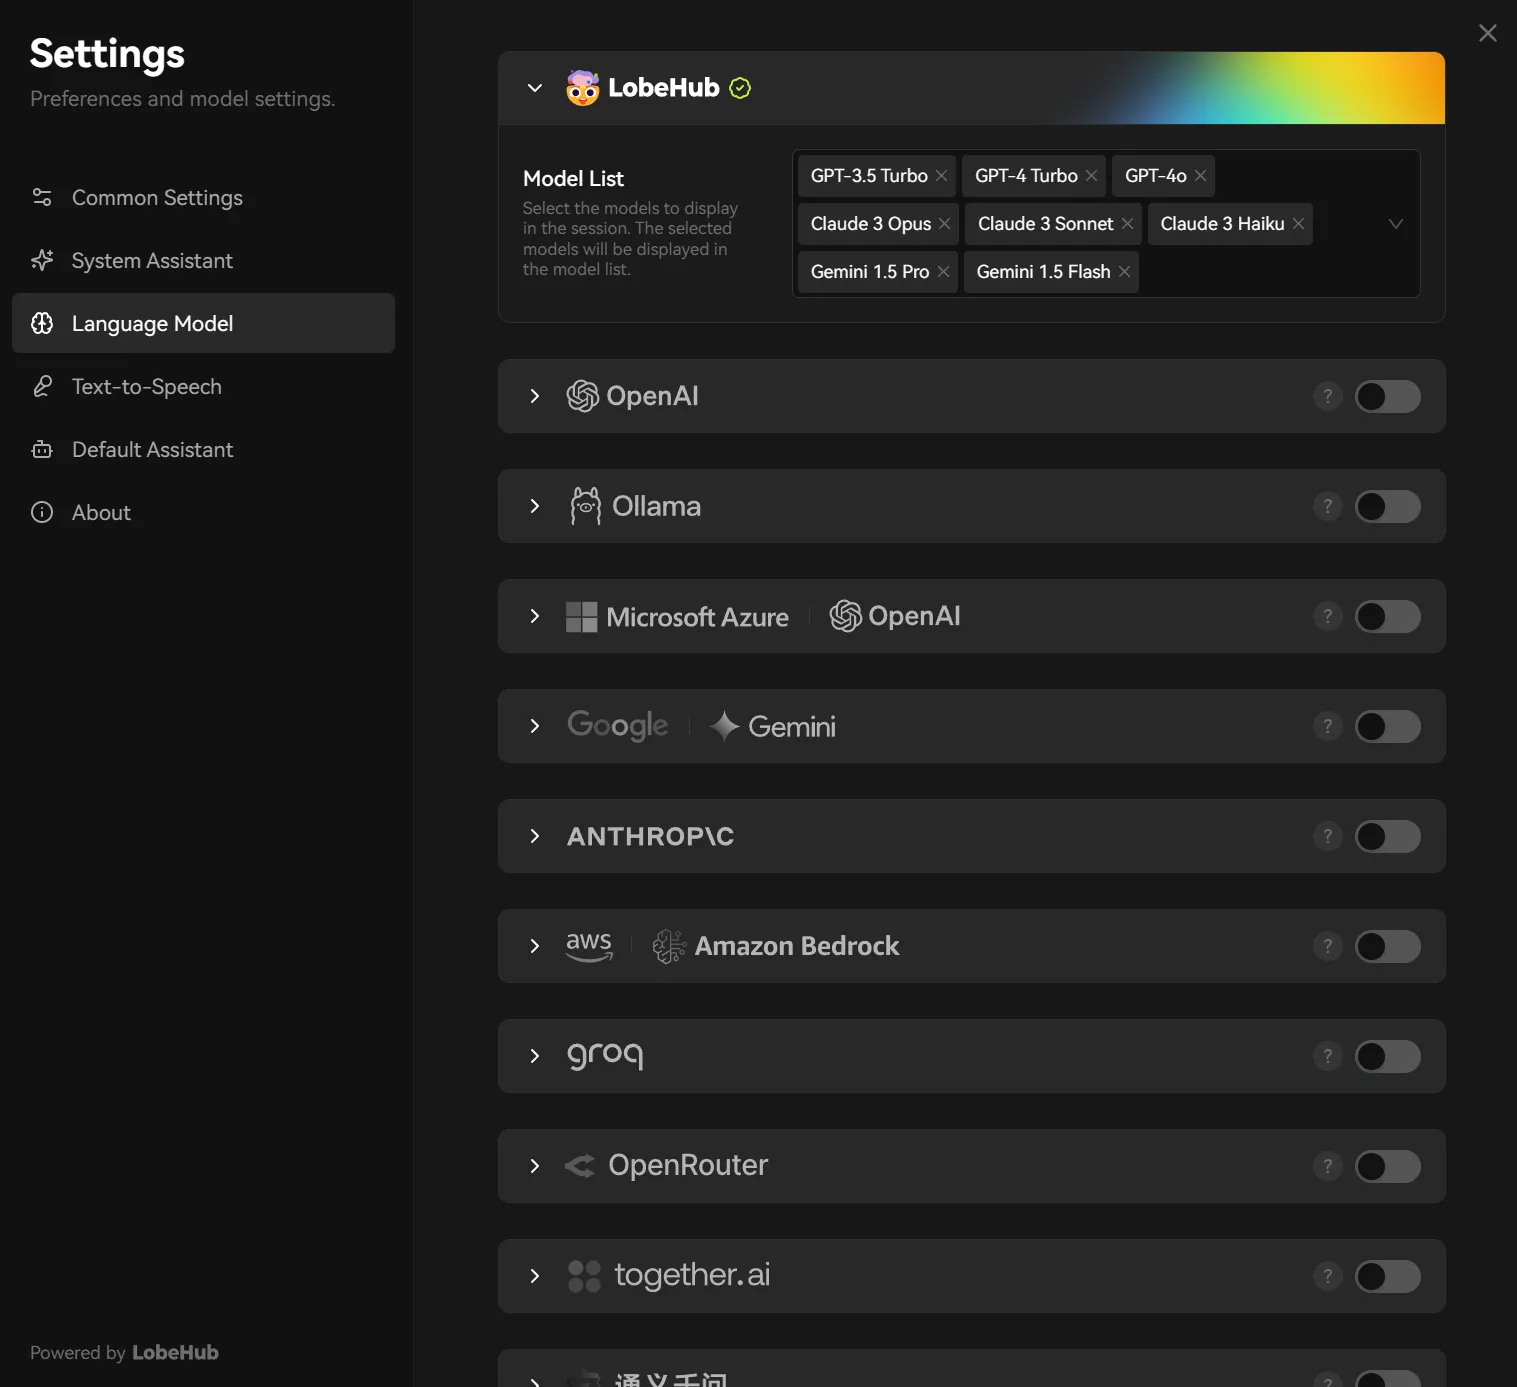This screenshot has width=1517, height=1387.
Task: Click the Model List heading
Action: 573,178
